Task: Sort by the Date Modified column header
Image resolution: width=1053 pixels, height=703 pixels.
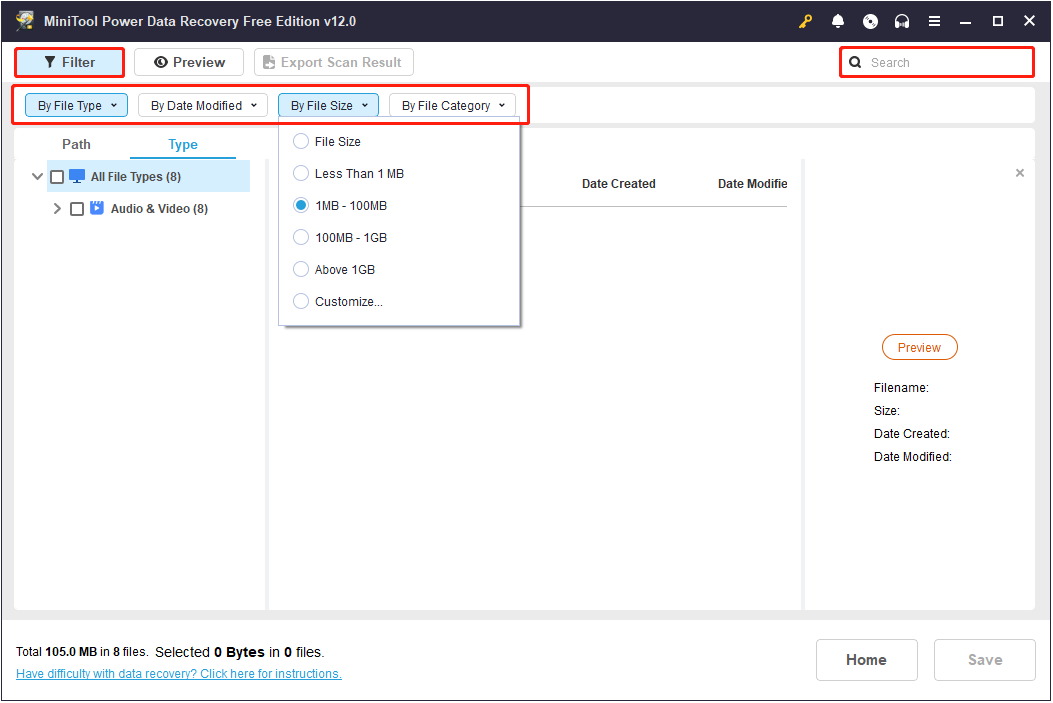Action: coord(752,184)
